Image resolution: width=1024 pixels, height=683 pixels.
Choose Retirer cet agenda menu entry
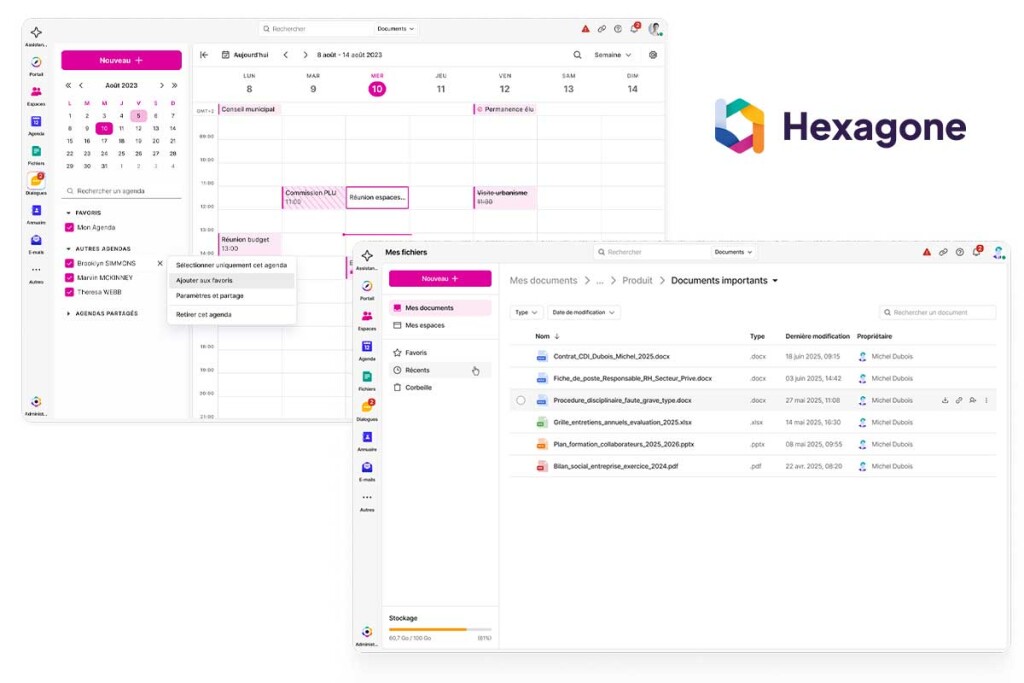(x=231, y=315)
